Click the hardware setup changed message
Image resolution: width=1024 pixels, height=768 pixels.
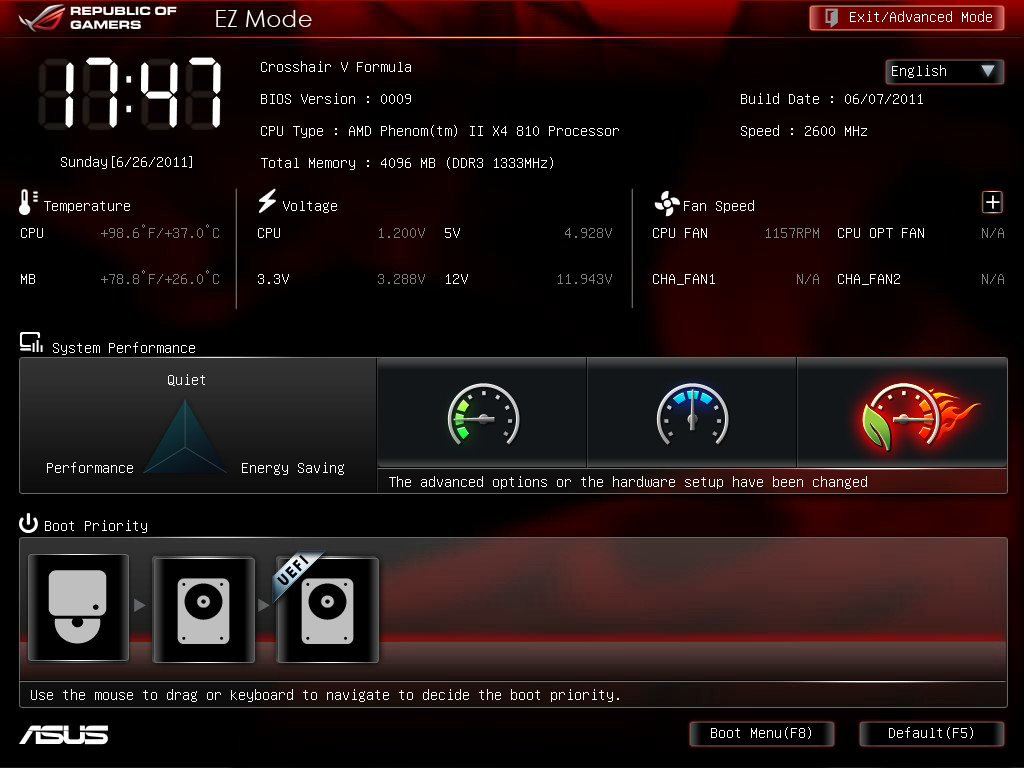[628, 482]
